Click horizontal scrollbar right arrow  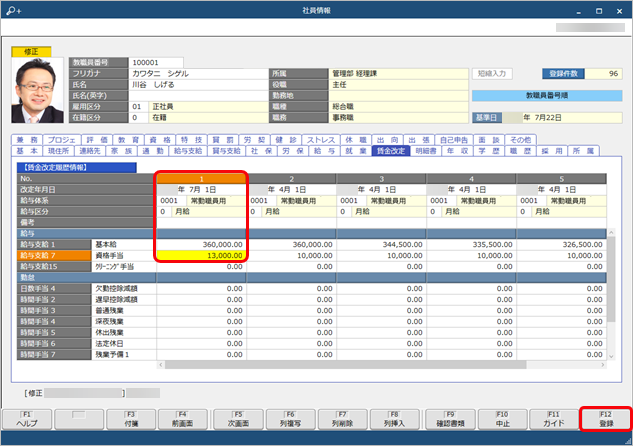click(x=603, y=365)
